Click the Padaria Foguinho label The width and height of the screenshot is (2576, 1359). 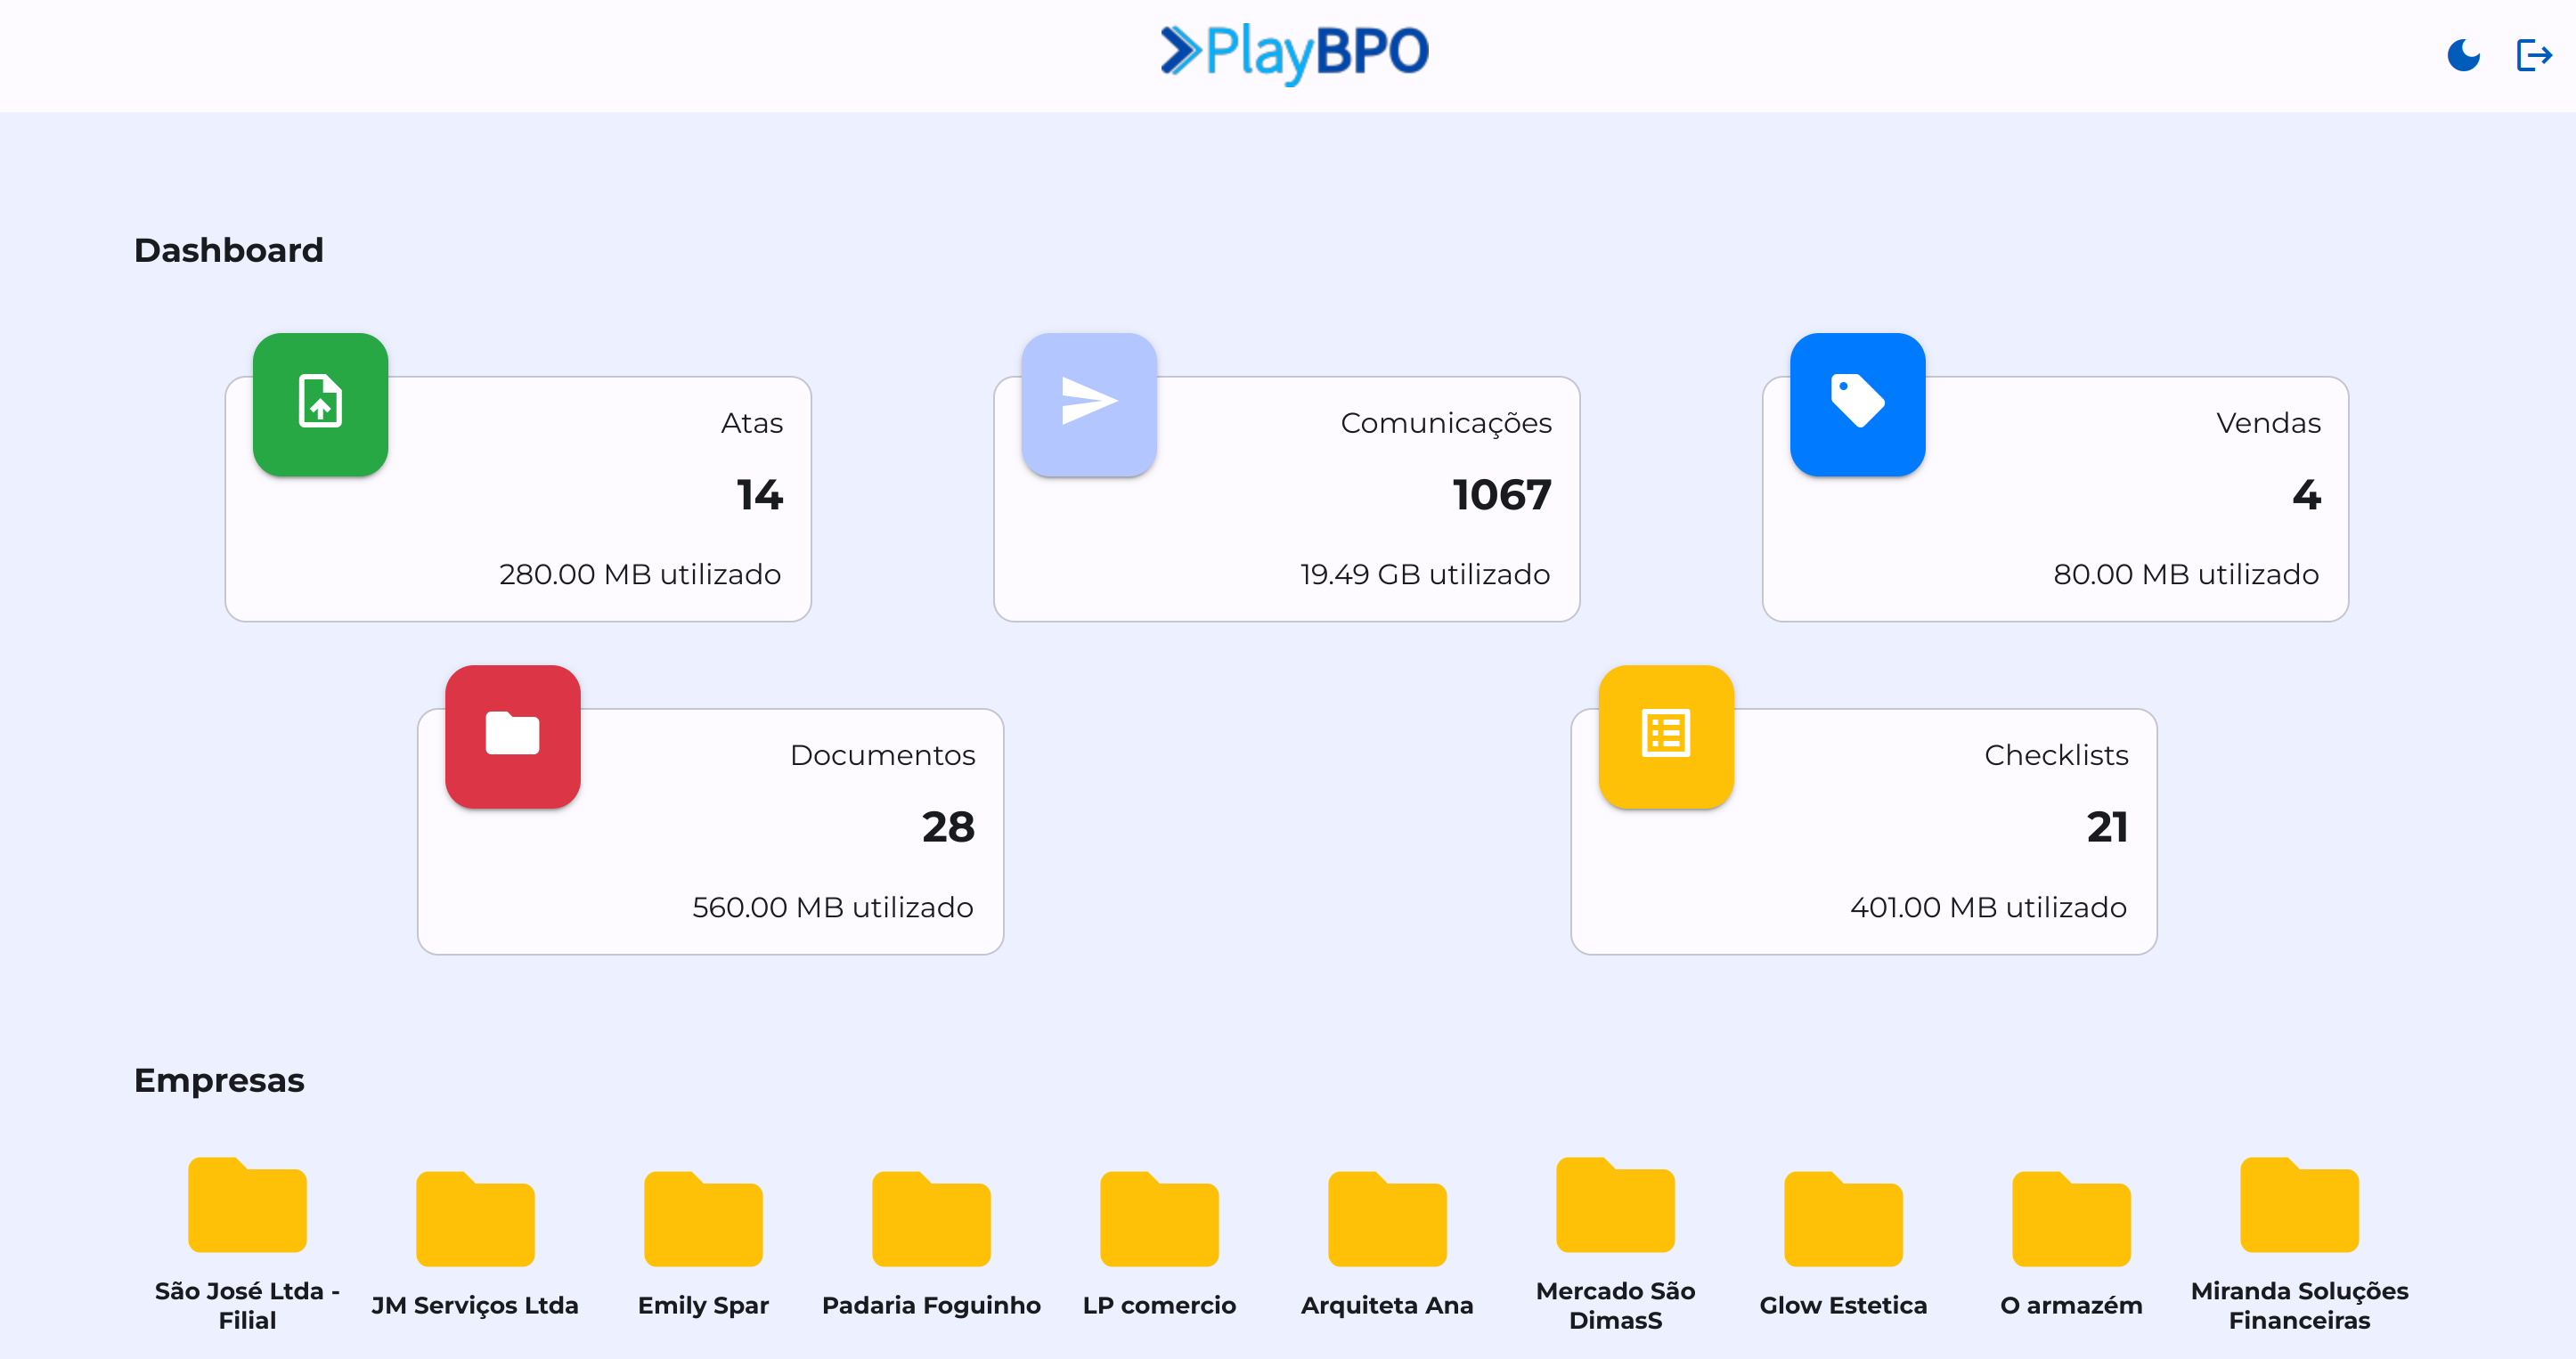(931, 1305)
